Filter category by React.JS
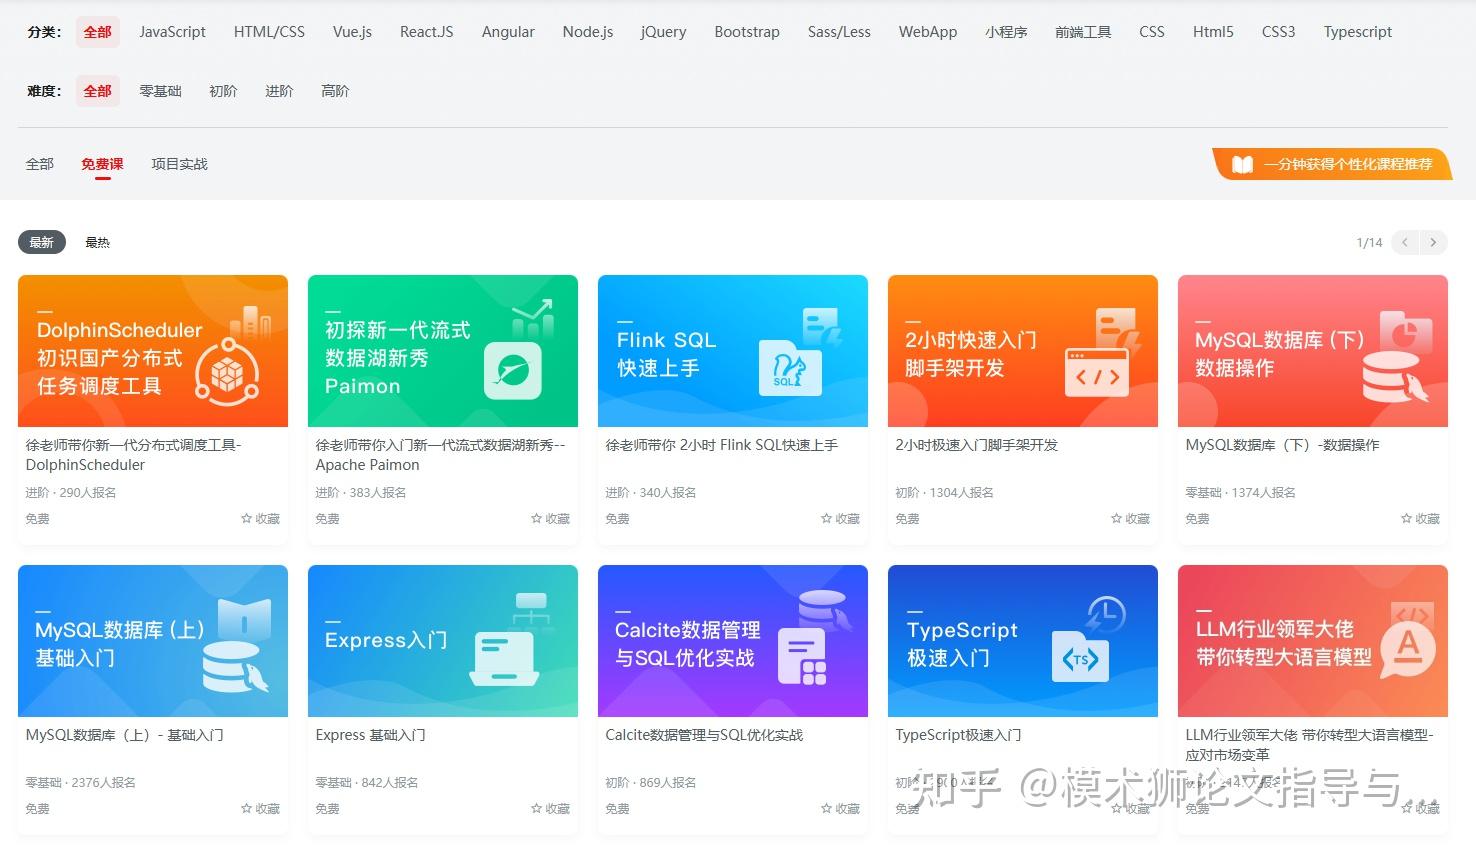Viewport: 1476px width, 848px height. [427, 32]
